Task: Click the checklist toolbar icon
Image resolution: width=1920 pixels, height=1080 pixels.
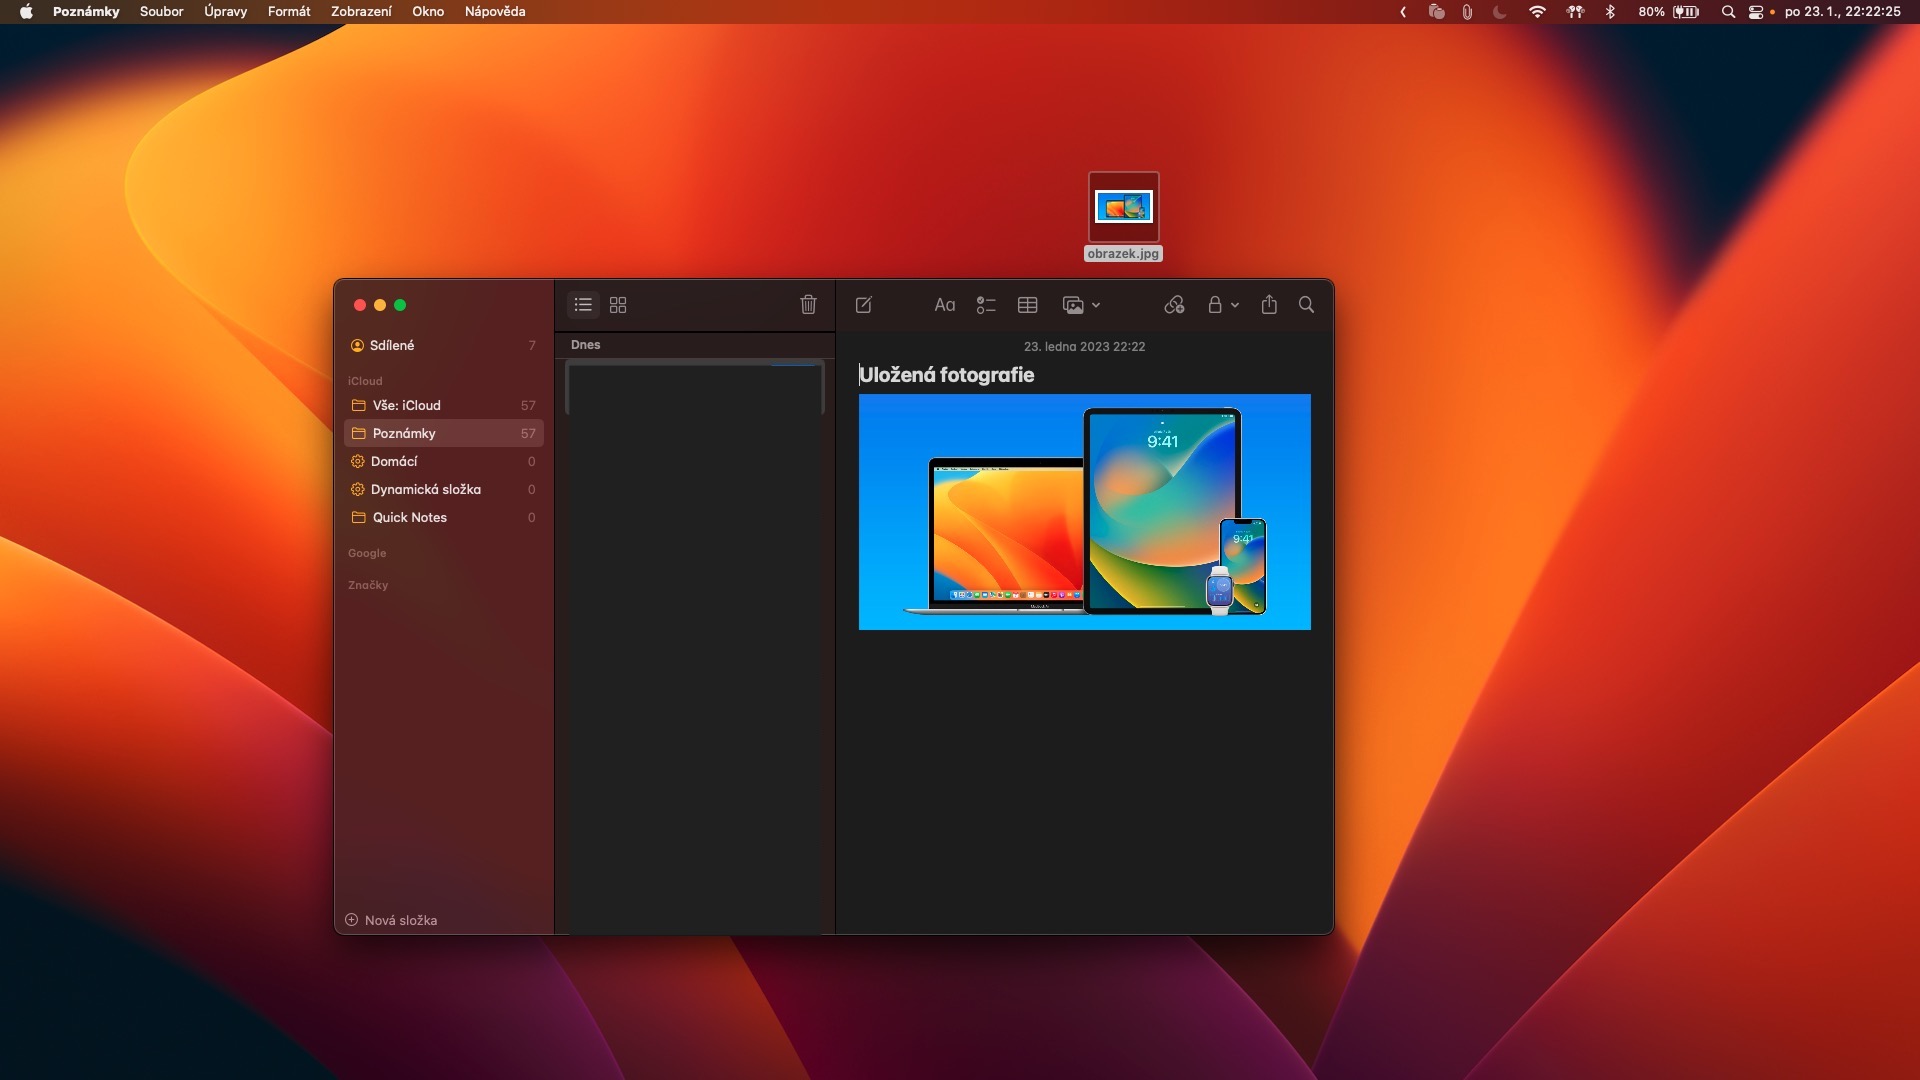Action: tap(986, 305)
